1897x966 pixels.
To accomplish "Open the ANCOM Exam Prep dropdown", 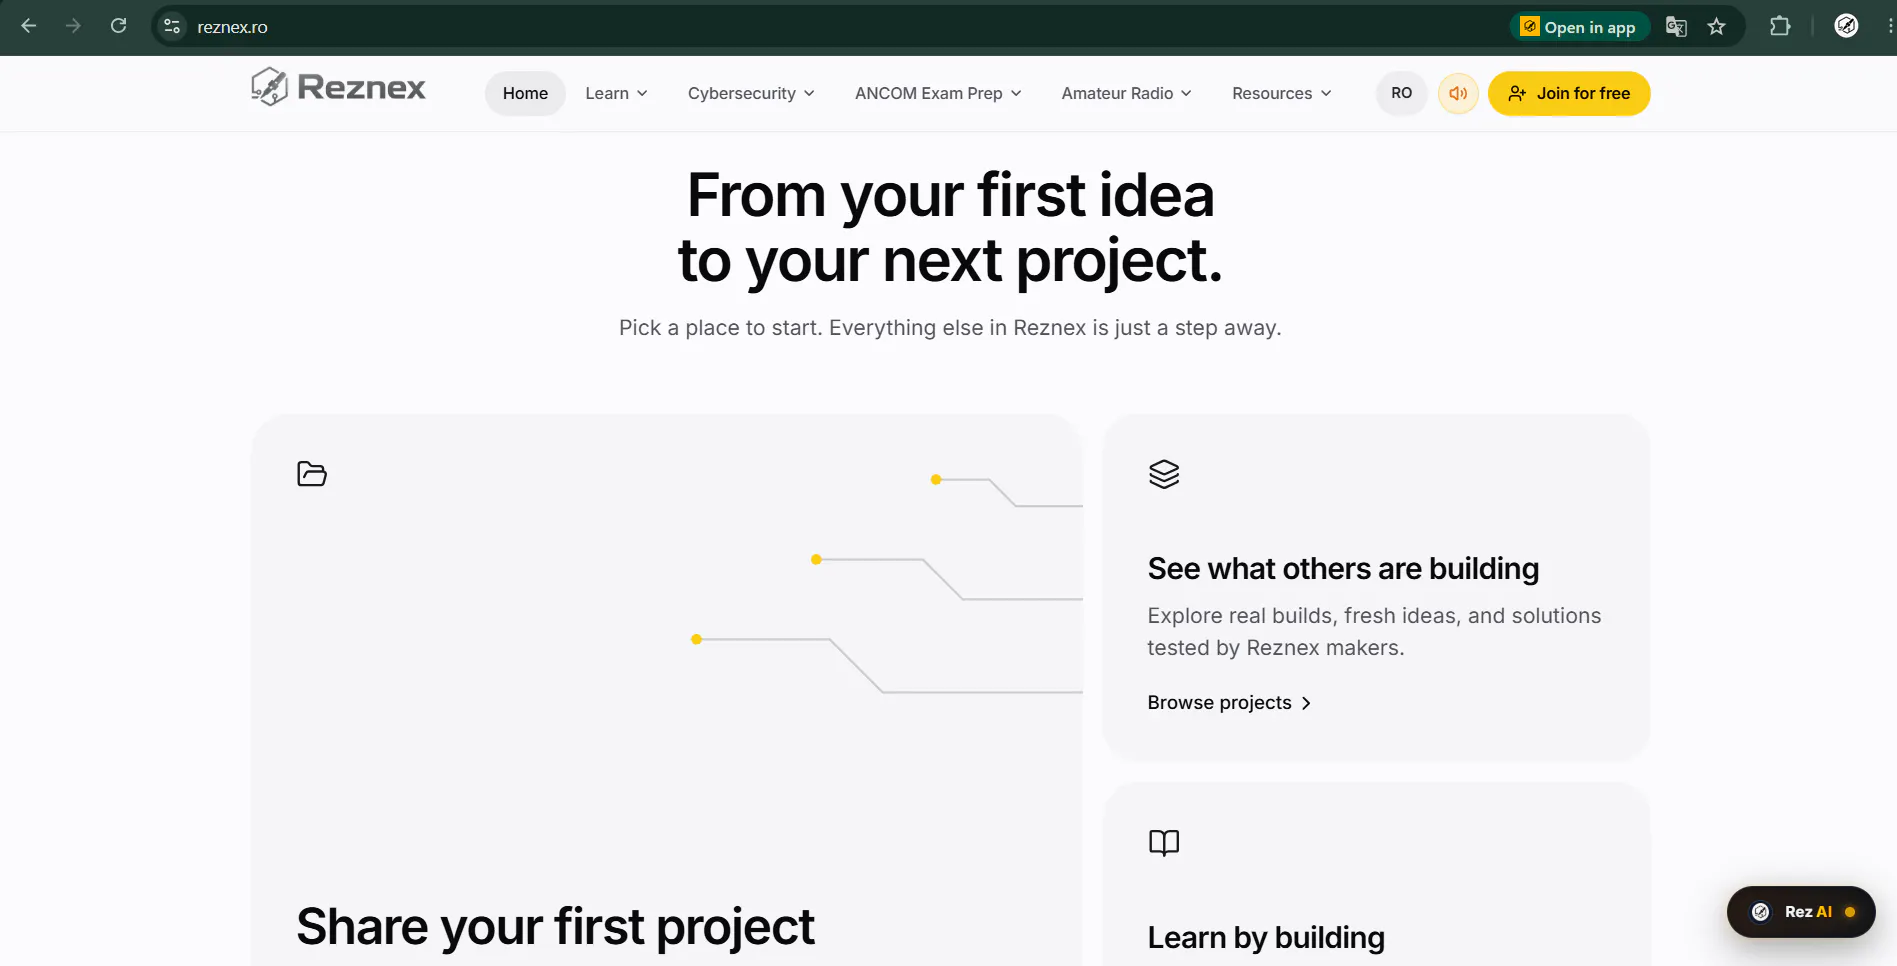I will [938, 93].
